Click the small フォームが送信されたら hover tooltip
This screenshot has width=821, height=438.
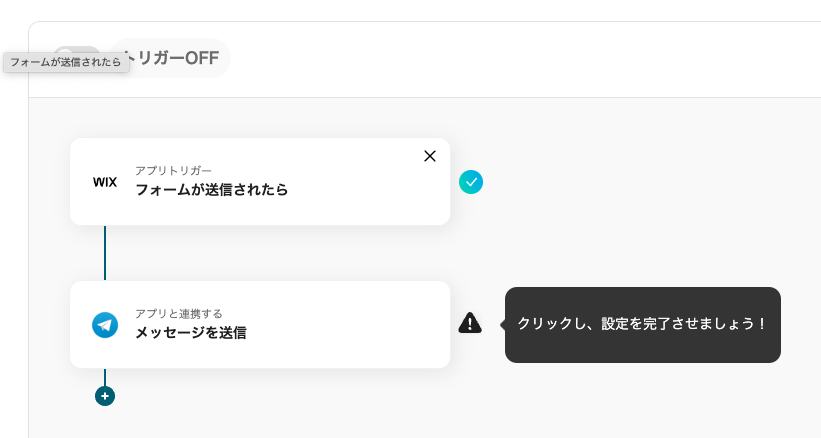tap(66, 62)
